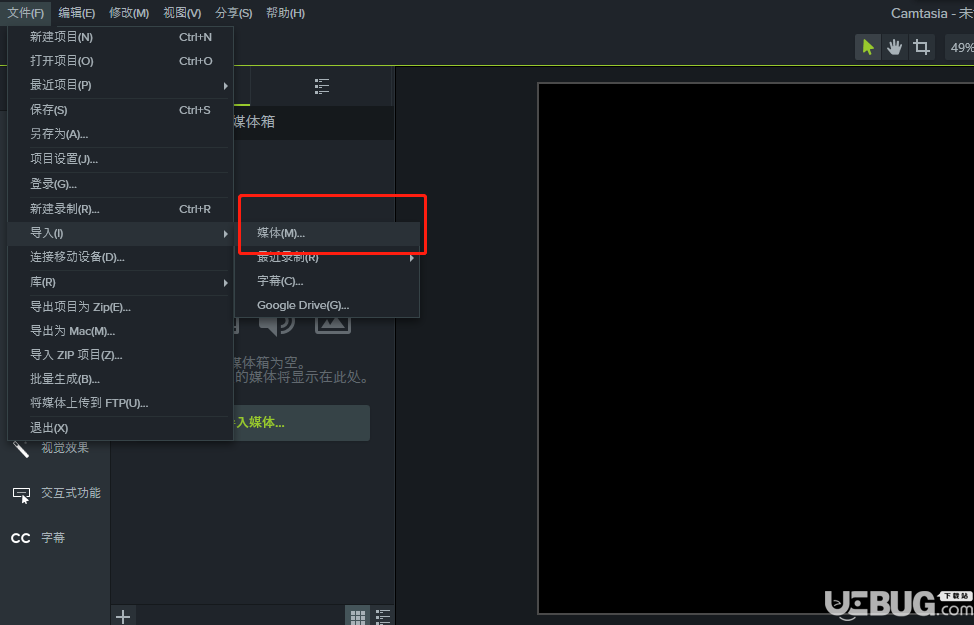This screenshot has width=974, height=625.
Task: Open the Interactivity screen icon
Action: (x=21, y=494)
